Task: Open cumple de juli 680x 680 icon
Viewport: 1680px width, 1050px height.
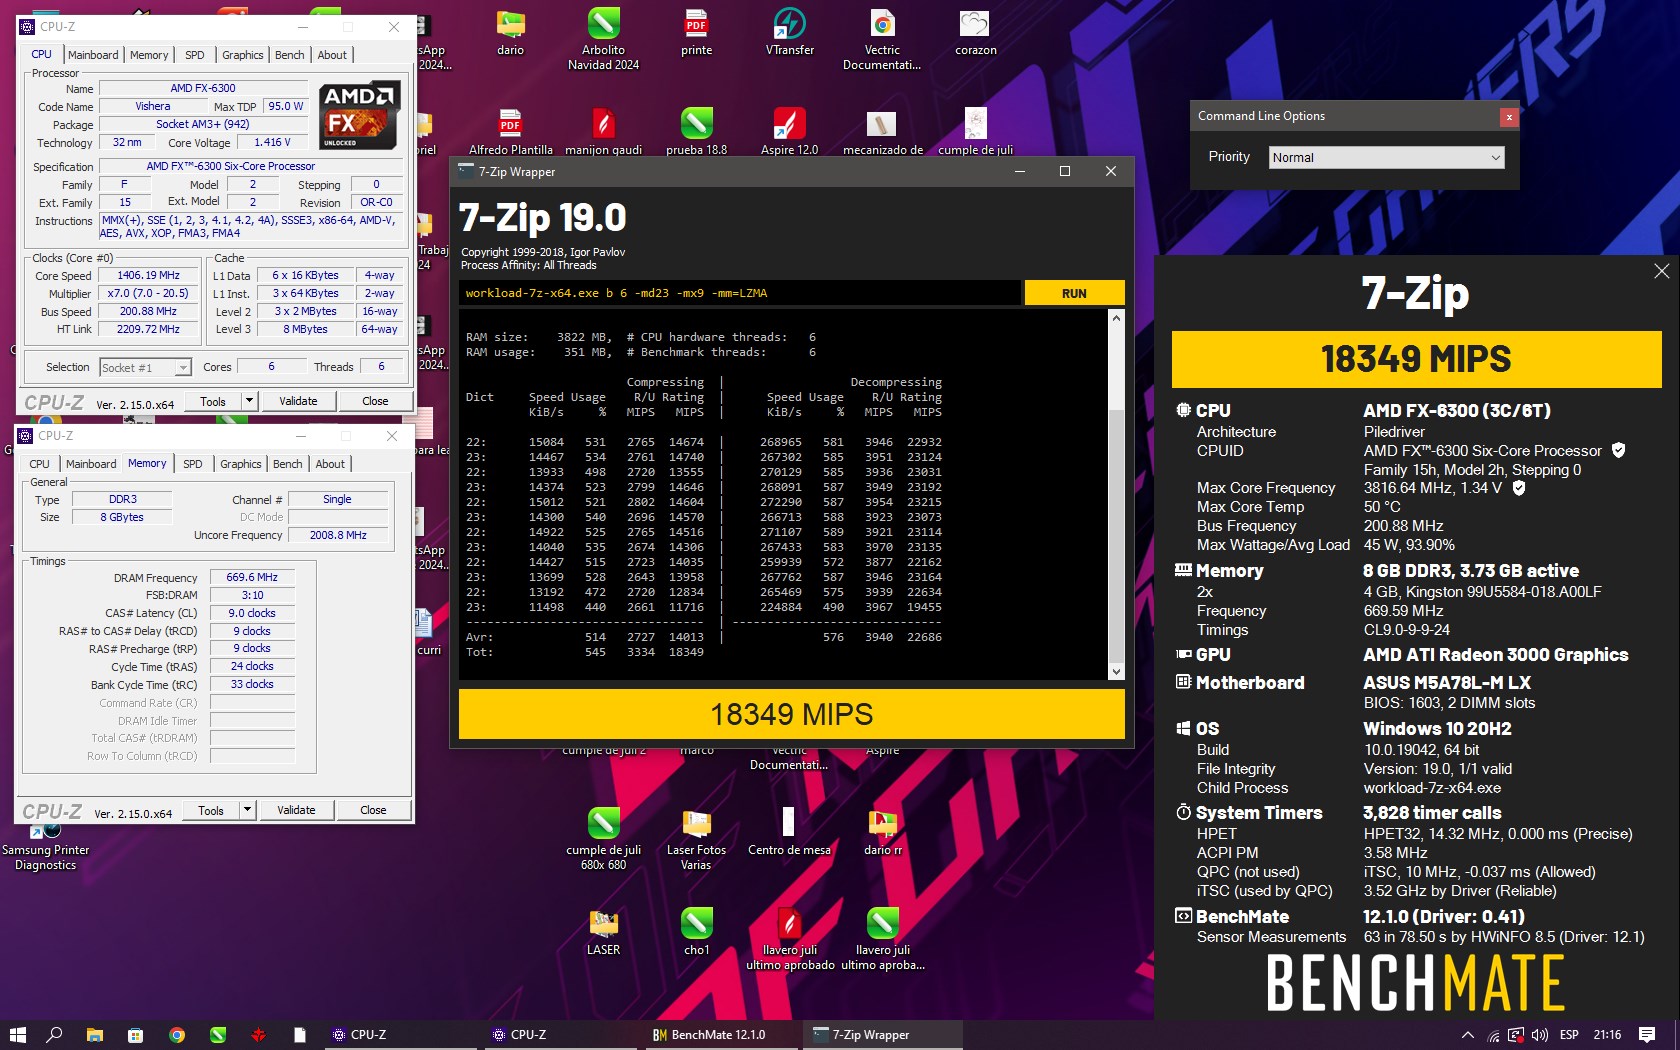Action: pyautogui.click(x=603, y=838)
